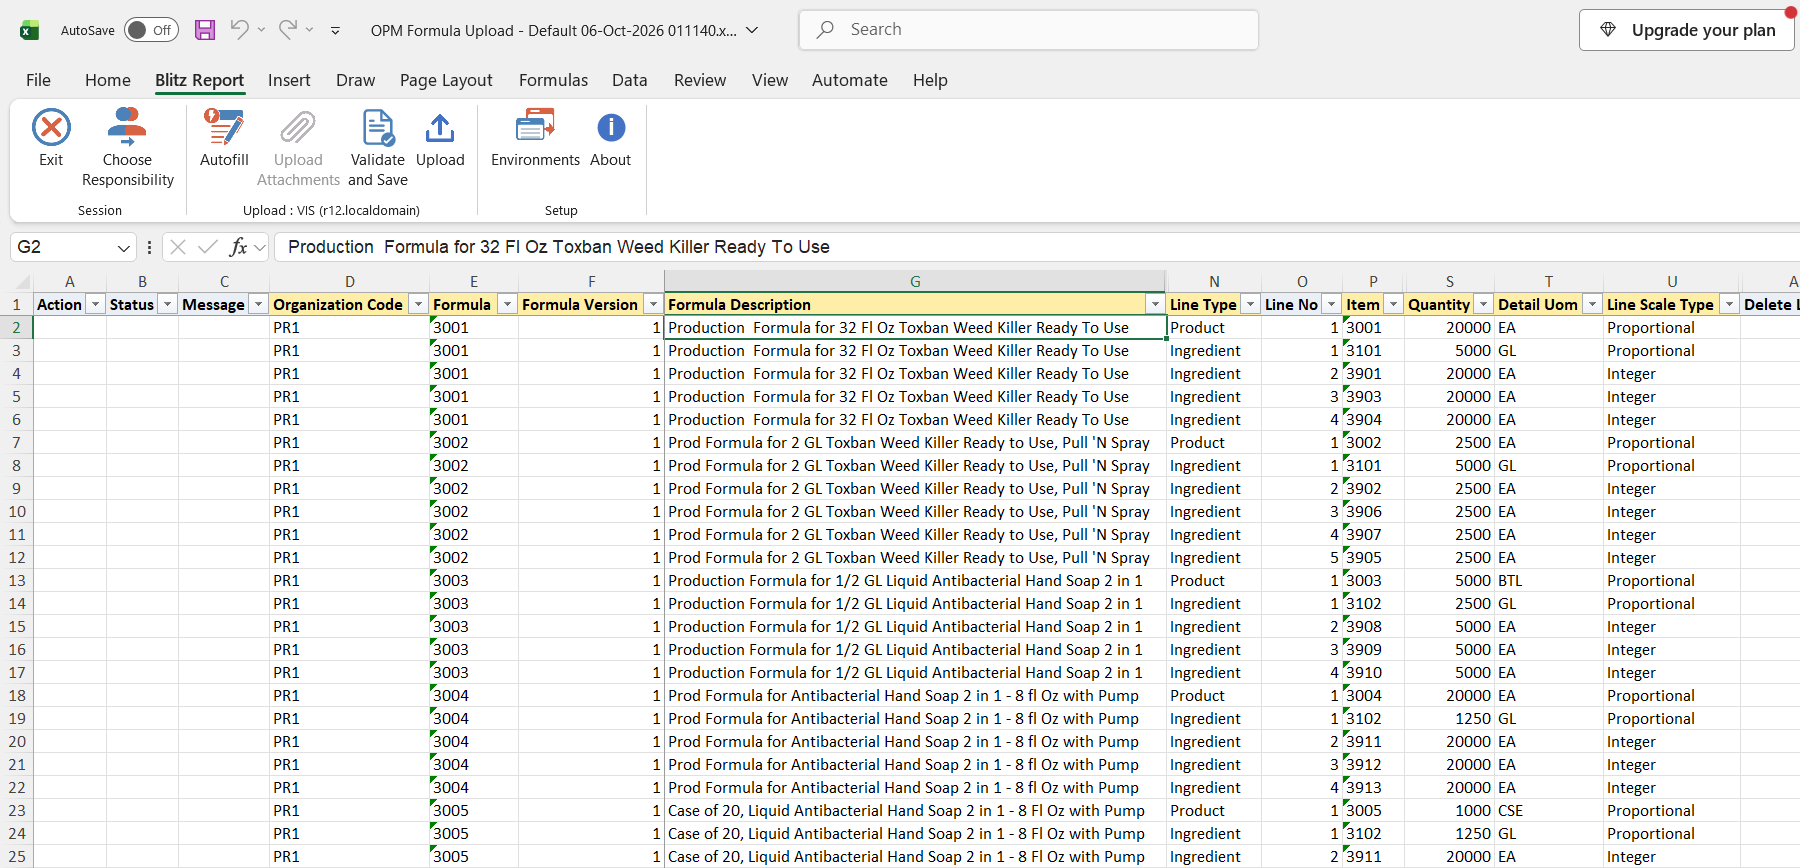Select the CSE Detail Uom cell
The height and width of the screenshot is (868, 1800).
coord(1548,811)
